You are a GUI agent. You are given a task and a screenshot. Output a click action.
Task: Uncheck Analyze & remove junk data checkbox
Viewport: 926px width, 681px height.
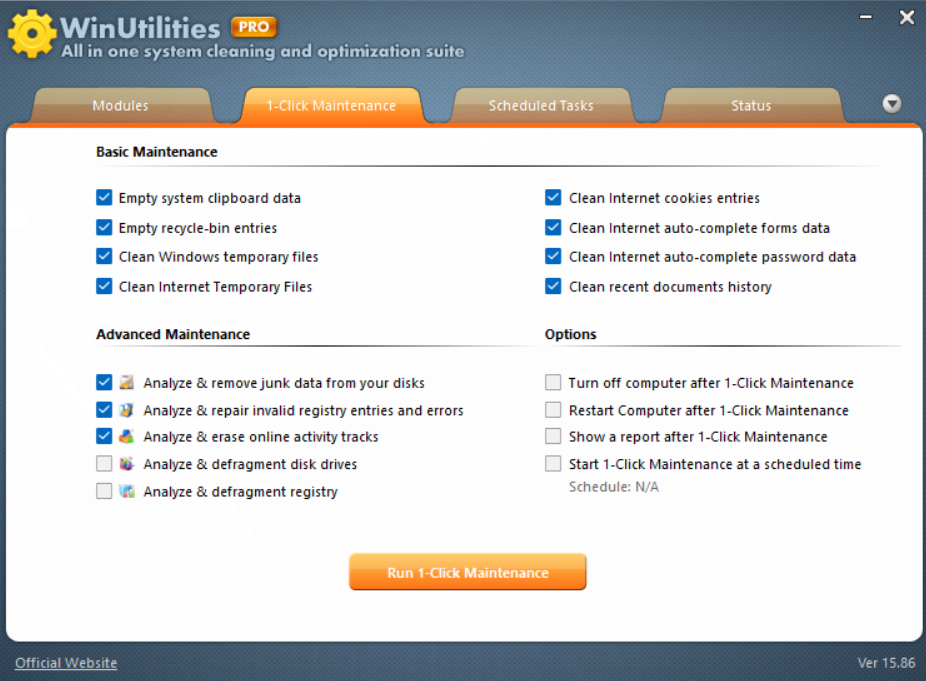(104, 382)
